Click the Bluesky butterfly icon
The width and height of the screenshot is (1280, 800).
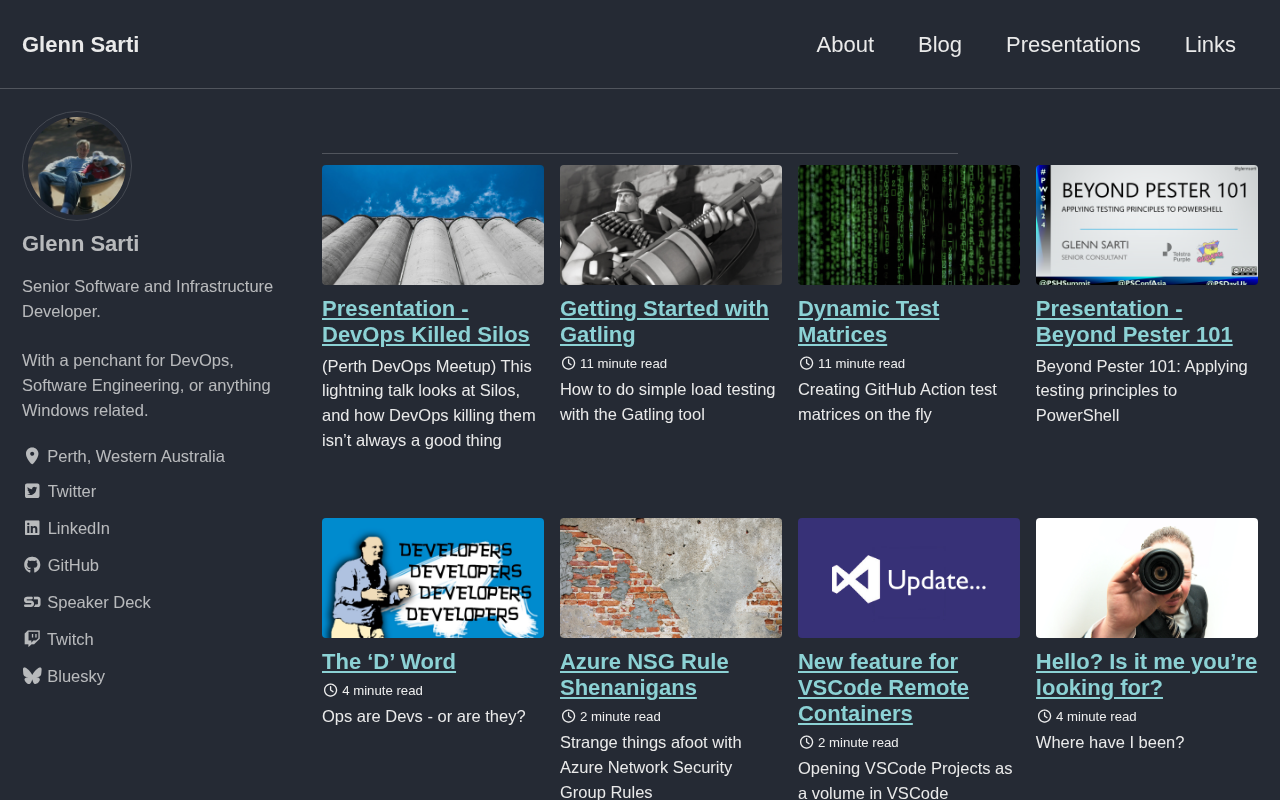tap(32, 676)
